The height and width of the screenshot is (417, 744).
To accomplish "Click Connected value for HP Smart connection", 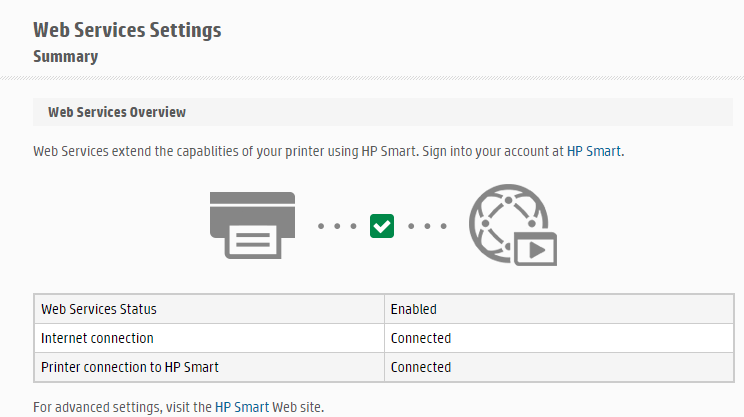I will (x=559, y=367).
